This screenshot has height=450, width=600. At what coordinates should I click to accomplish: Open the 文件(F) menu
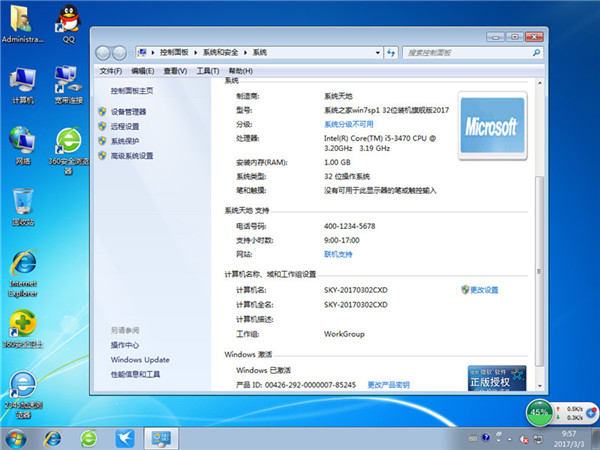[111, 71]
